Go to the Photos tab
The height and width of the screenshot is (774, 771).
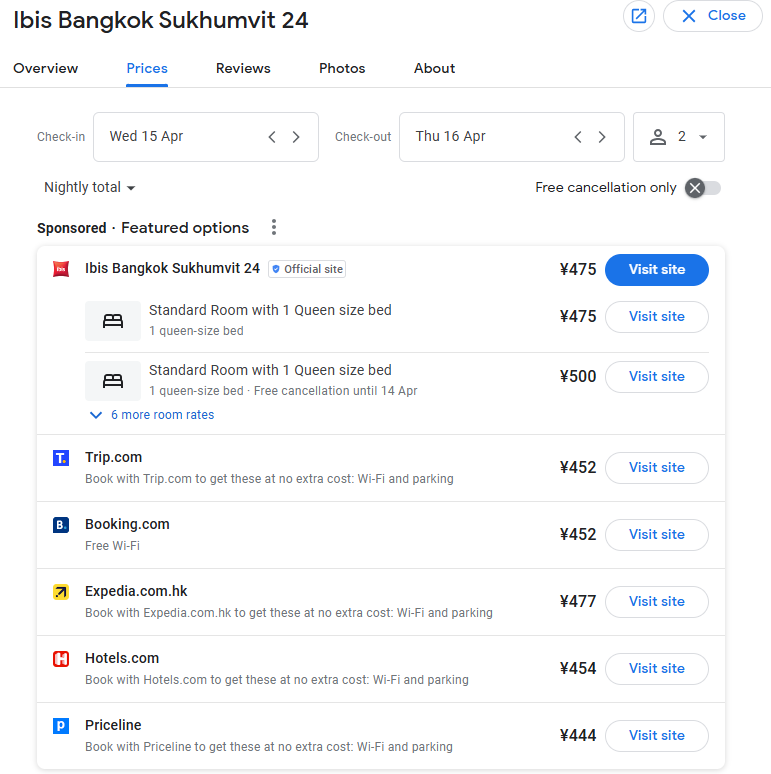point(342,68)
